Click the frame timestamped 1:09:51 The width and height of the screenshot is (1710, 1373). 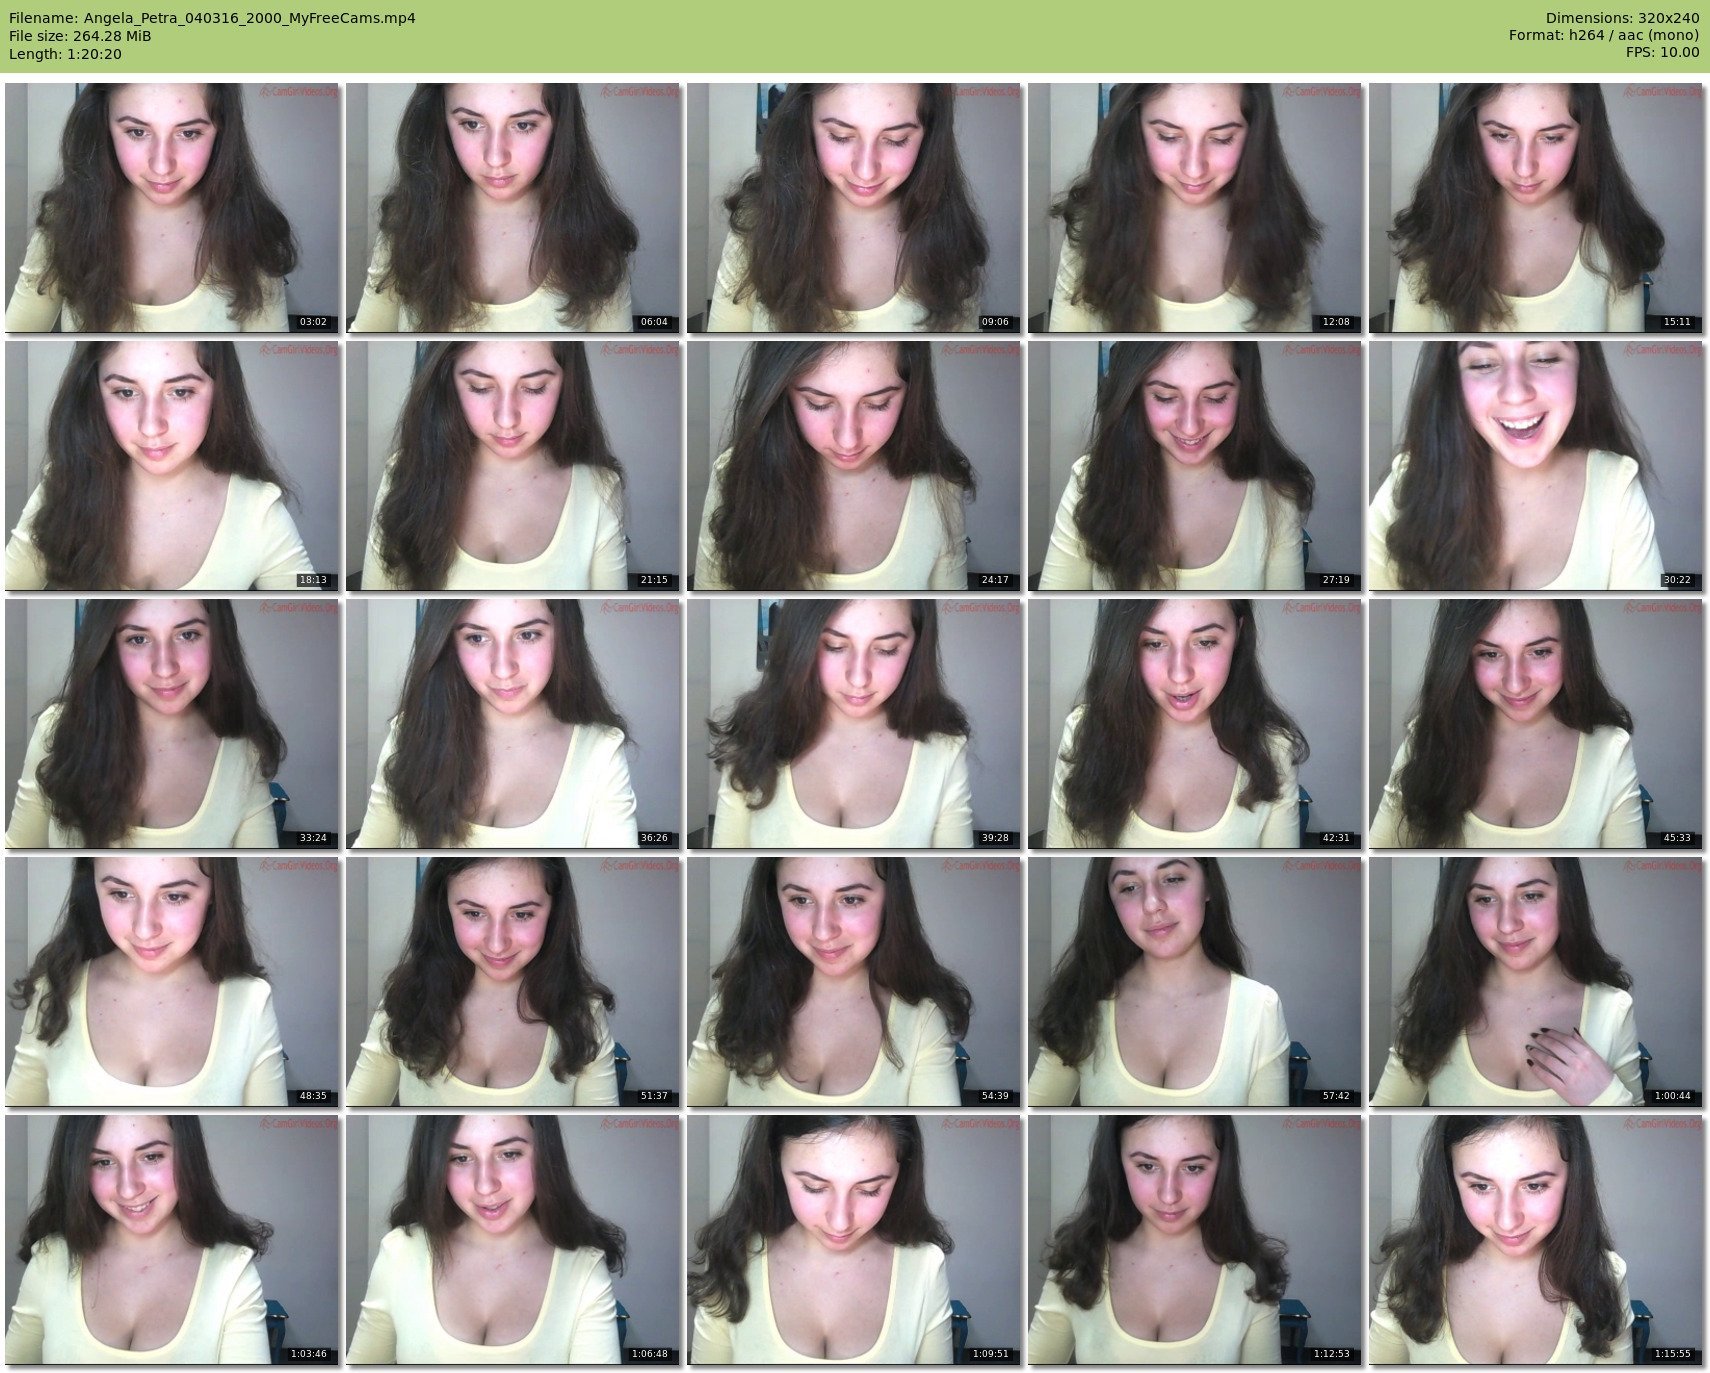click(854, 1239)
